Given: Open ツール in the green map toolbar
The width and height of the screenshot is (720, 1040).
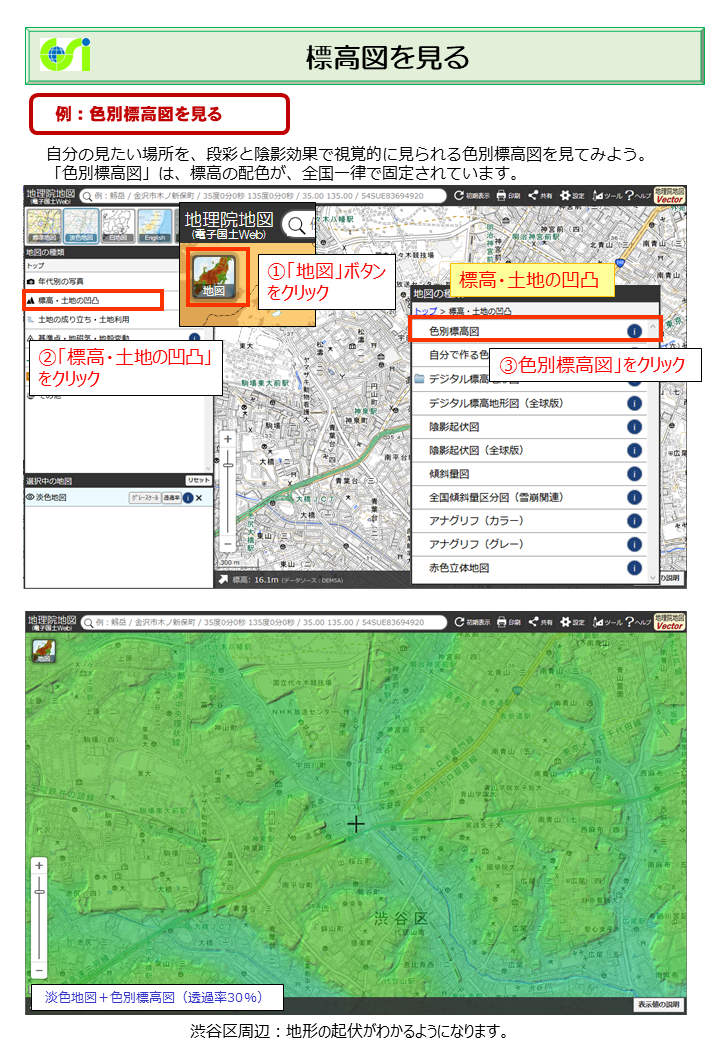Looking at the screenshot, I should pyautogui.click(x=607, y=621).
